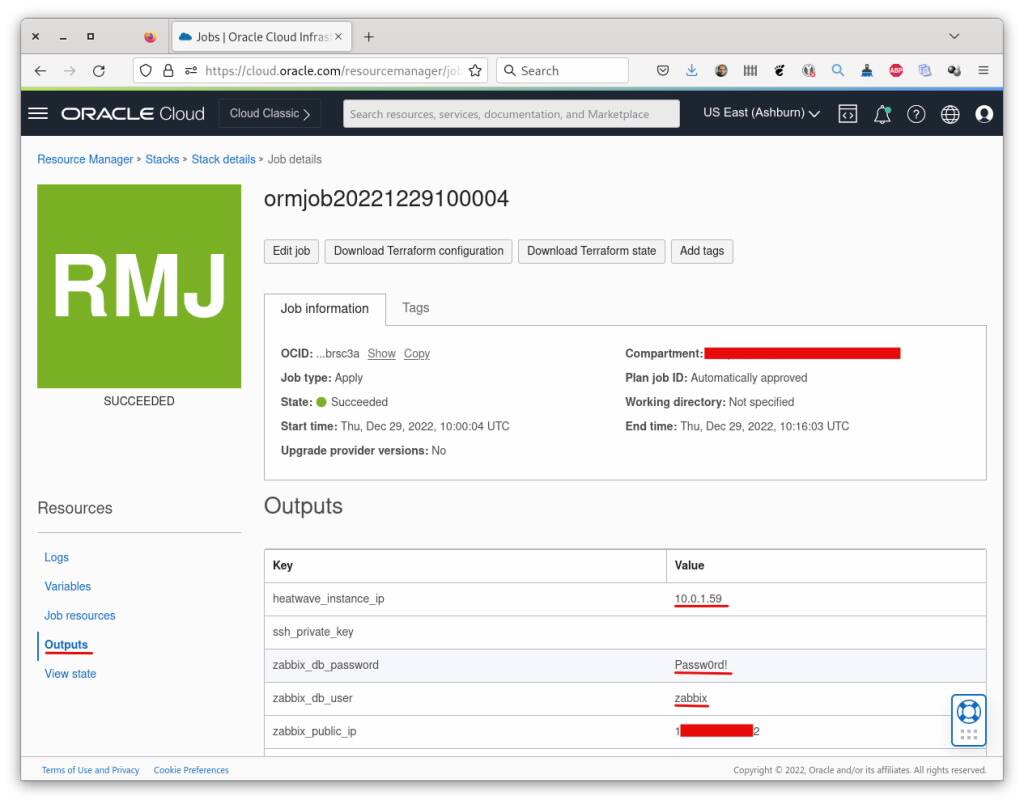The image size is (1024, 804).
Task: Click the browser URL address bar
Action: (333, 71)
